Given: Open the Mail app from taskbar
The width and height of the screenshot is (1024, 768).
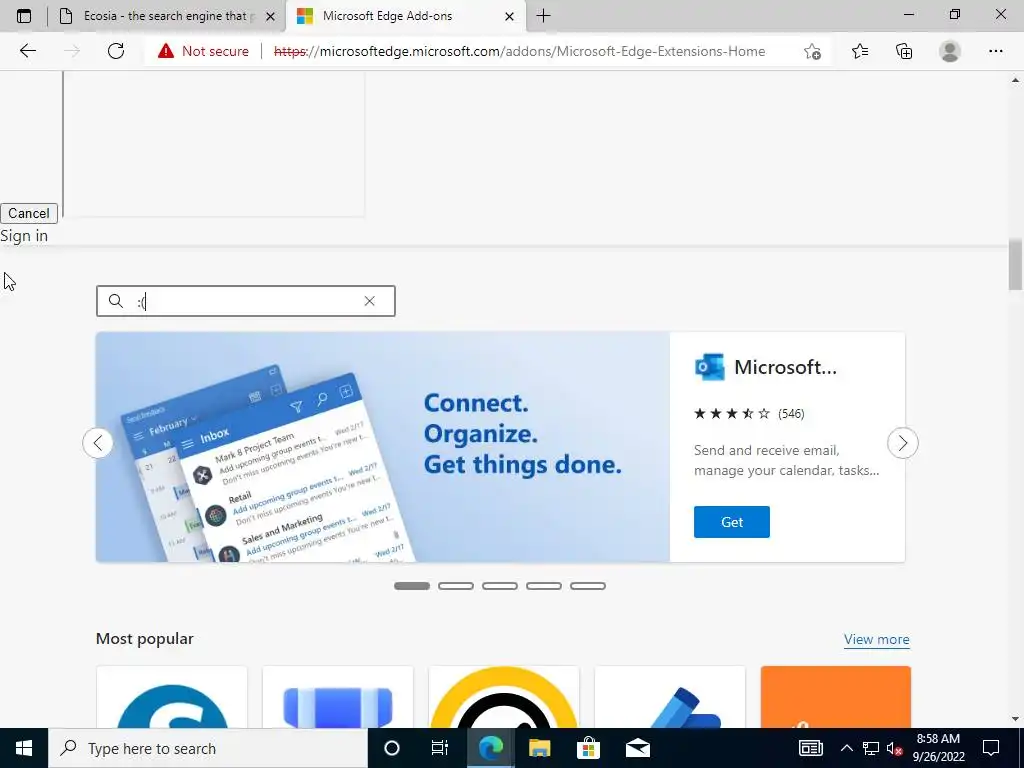Looking at the screenshot, I should [637, 748].
